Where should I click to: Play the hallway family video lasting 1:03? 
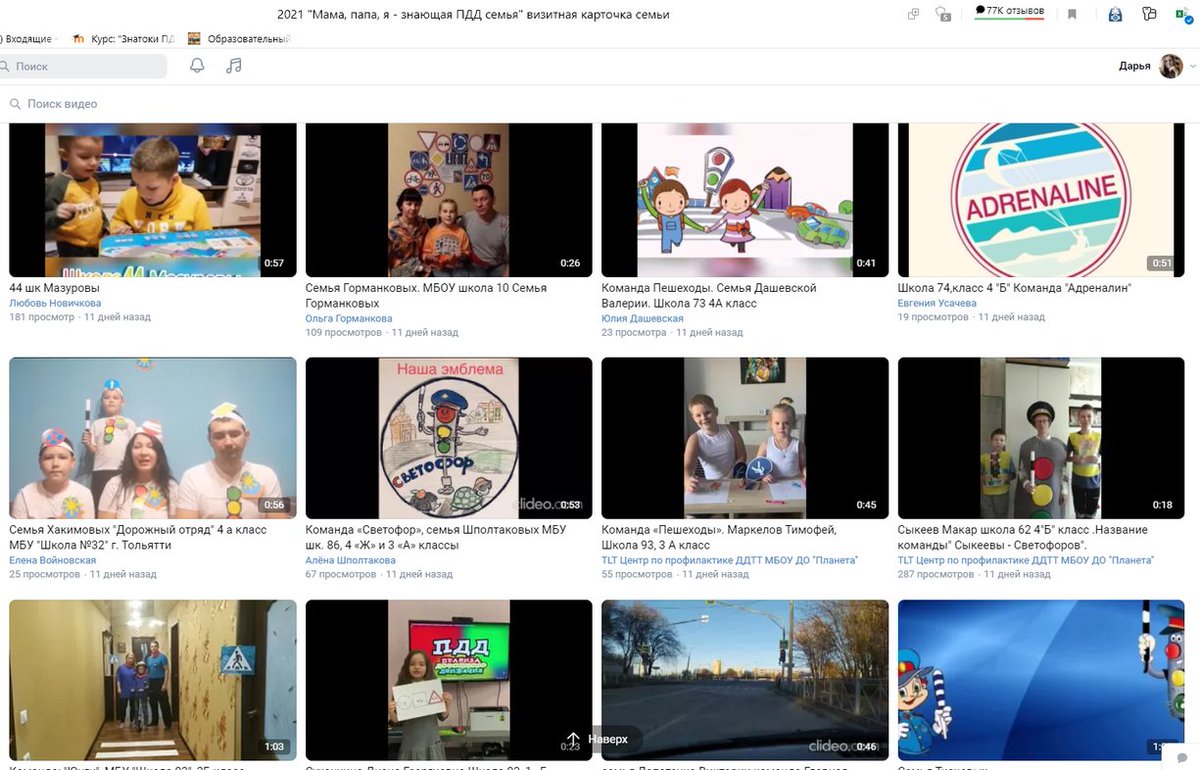[153, 680]
